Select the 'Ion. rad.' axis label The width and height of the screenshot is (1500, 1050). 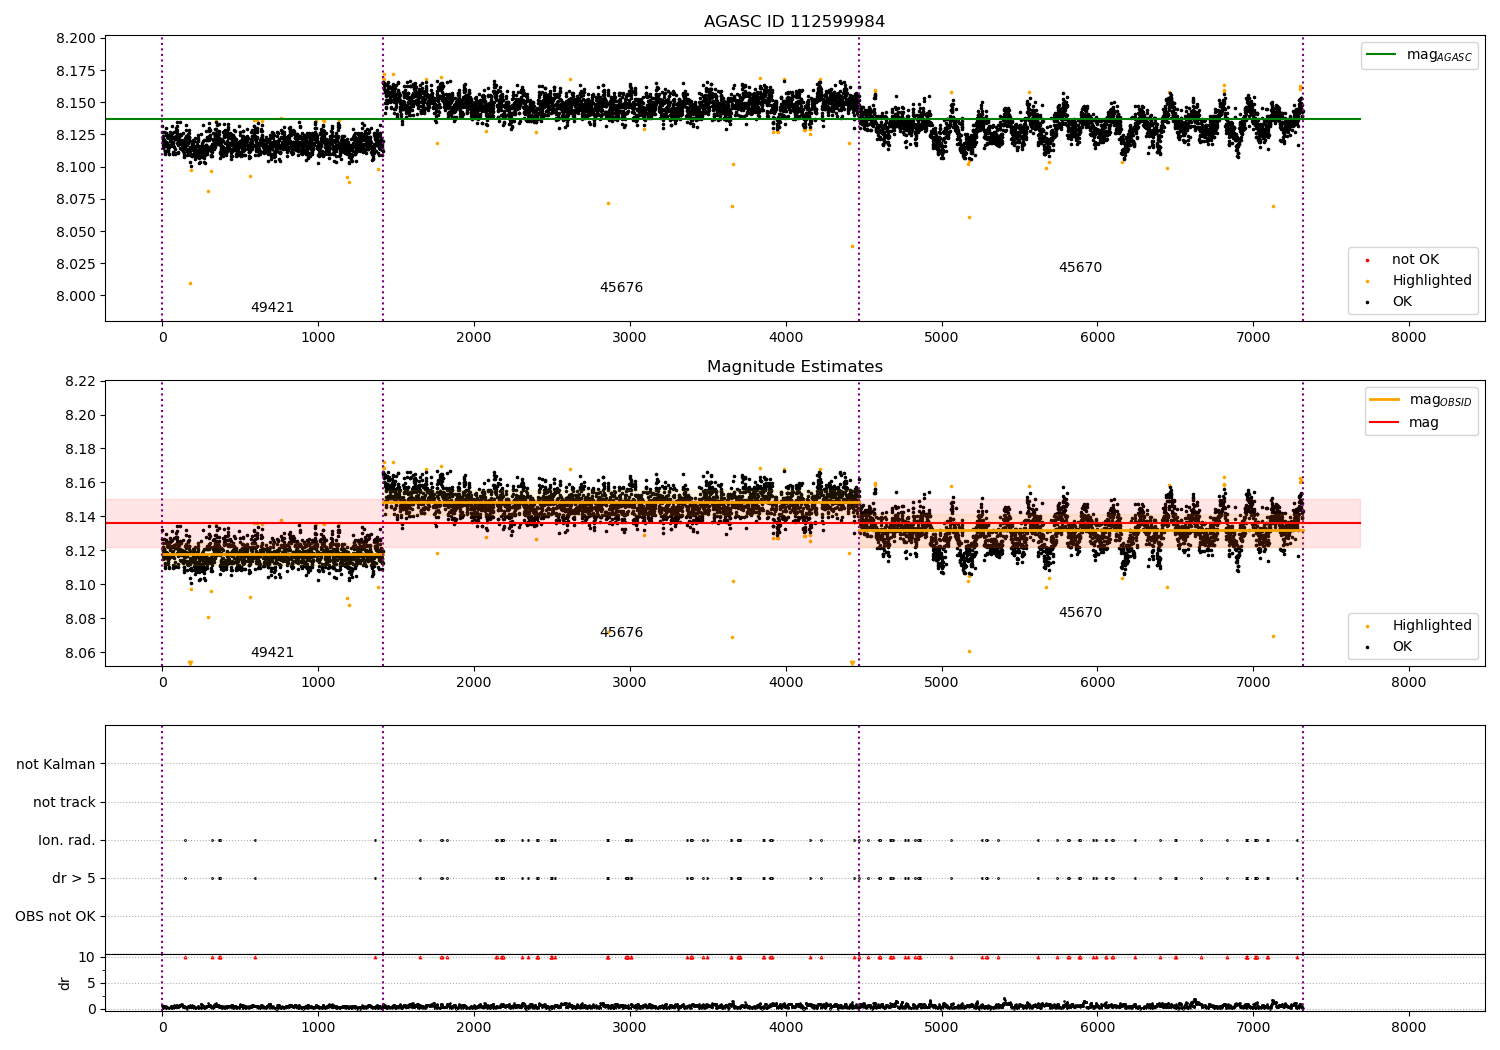tap(67, 840)
